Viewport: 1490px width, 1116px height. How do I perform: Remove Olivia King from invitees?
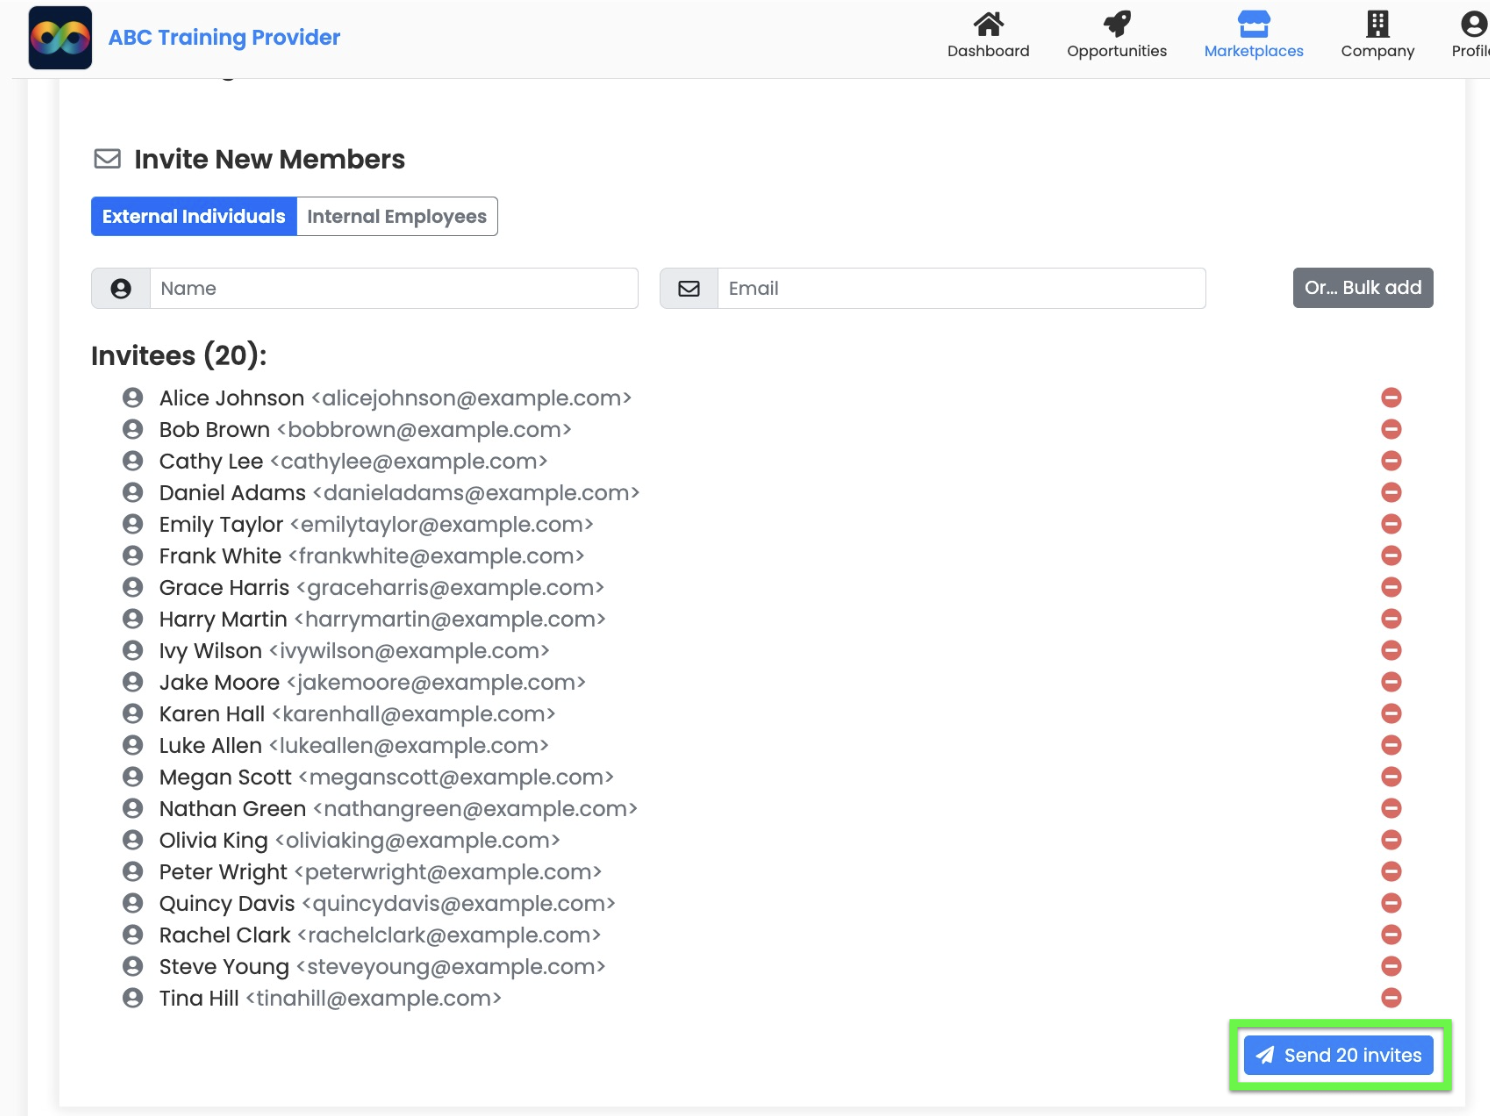[1391, 840]
